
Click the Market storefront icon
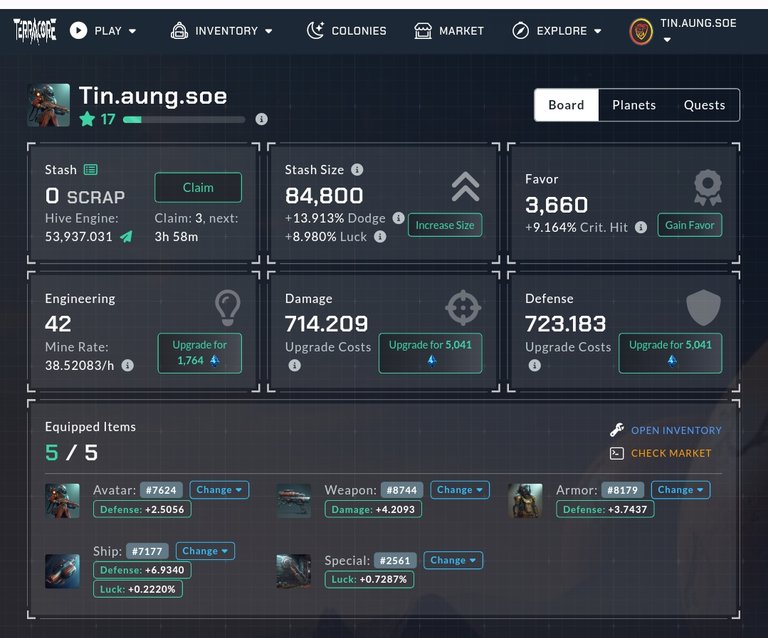(x=423, y=31)
